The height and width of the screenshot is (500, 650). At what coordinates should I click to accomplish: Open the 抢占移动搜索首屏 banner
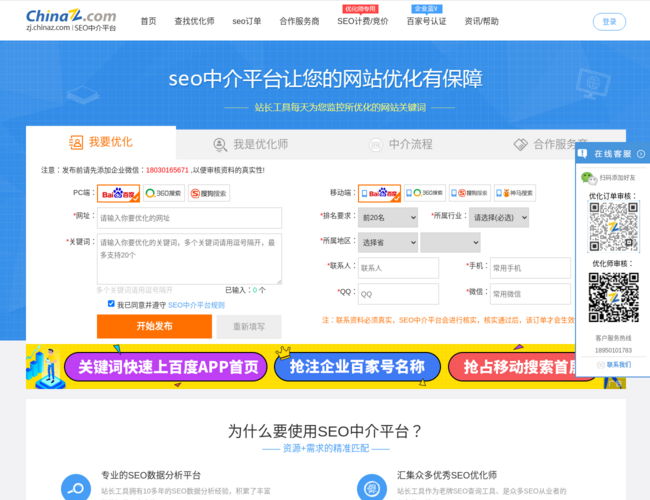click(512, 367)
